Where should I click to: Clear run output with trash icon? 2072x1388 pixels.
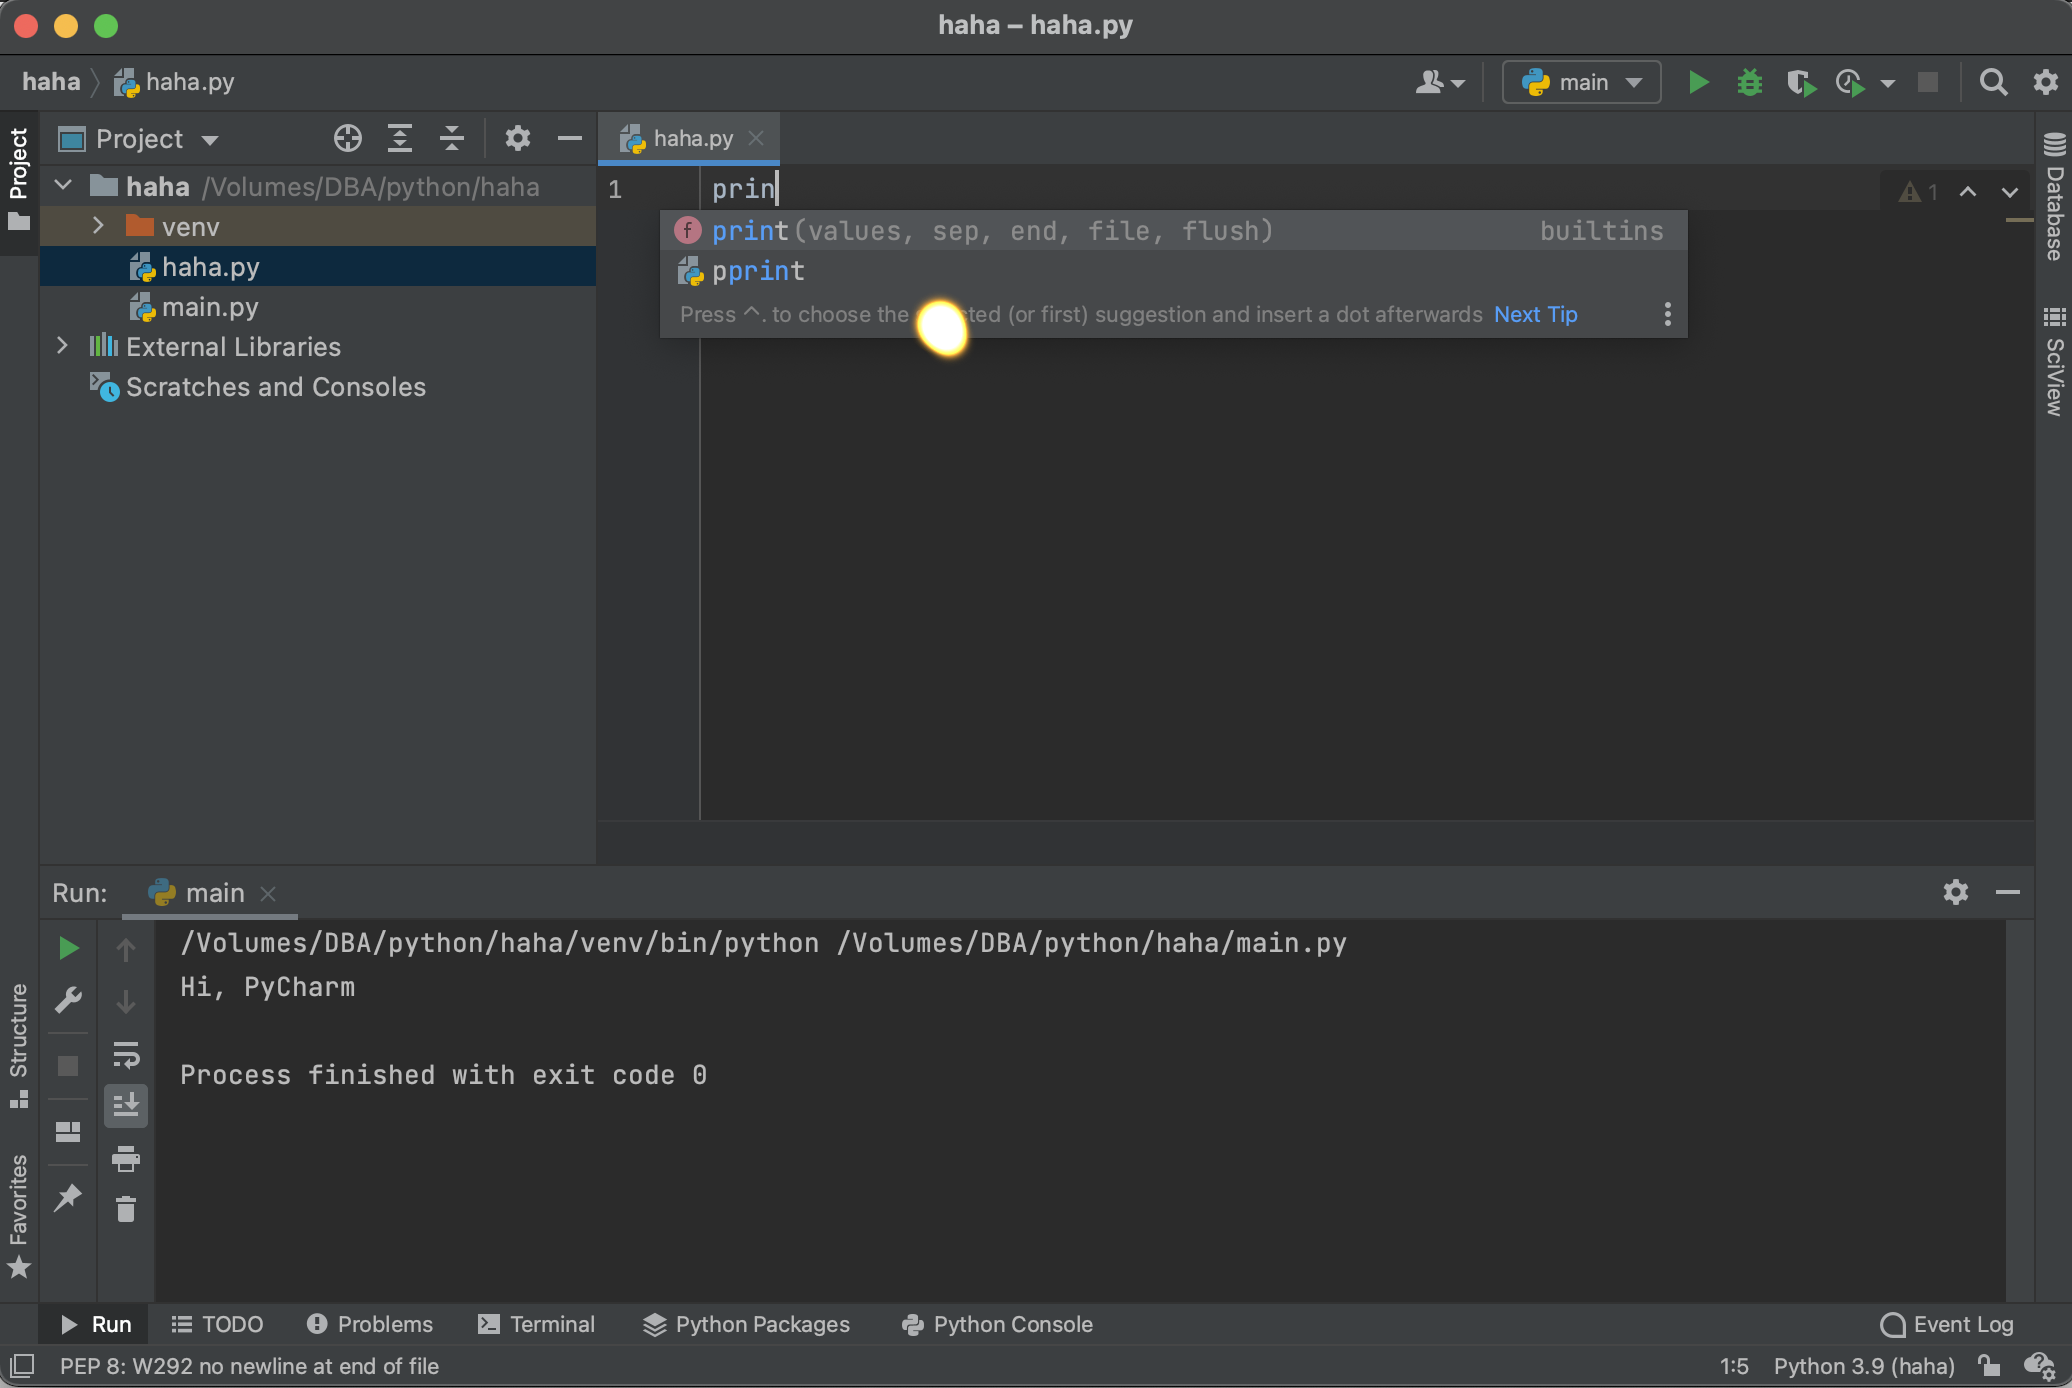(x=126, y=1210)
